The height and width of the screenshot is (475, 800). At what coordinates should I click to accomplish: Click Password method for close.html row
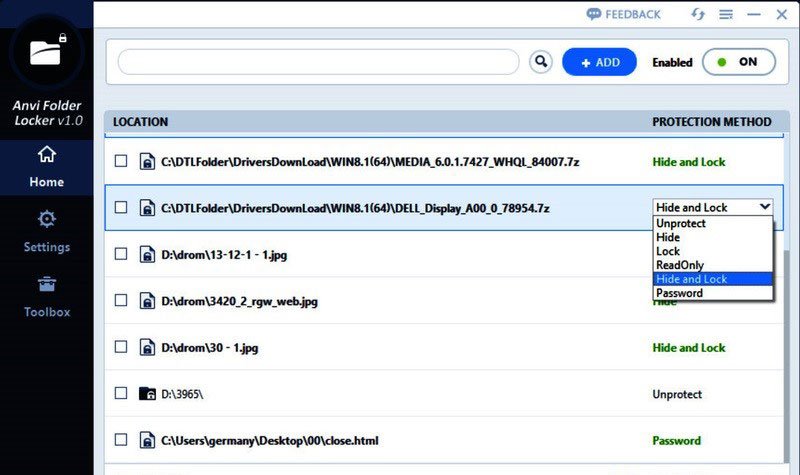tap(677, 440)
